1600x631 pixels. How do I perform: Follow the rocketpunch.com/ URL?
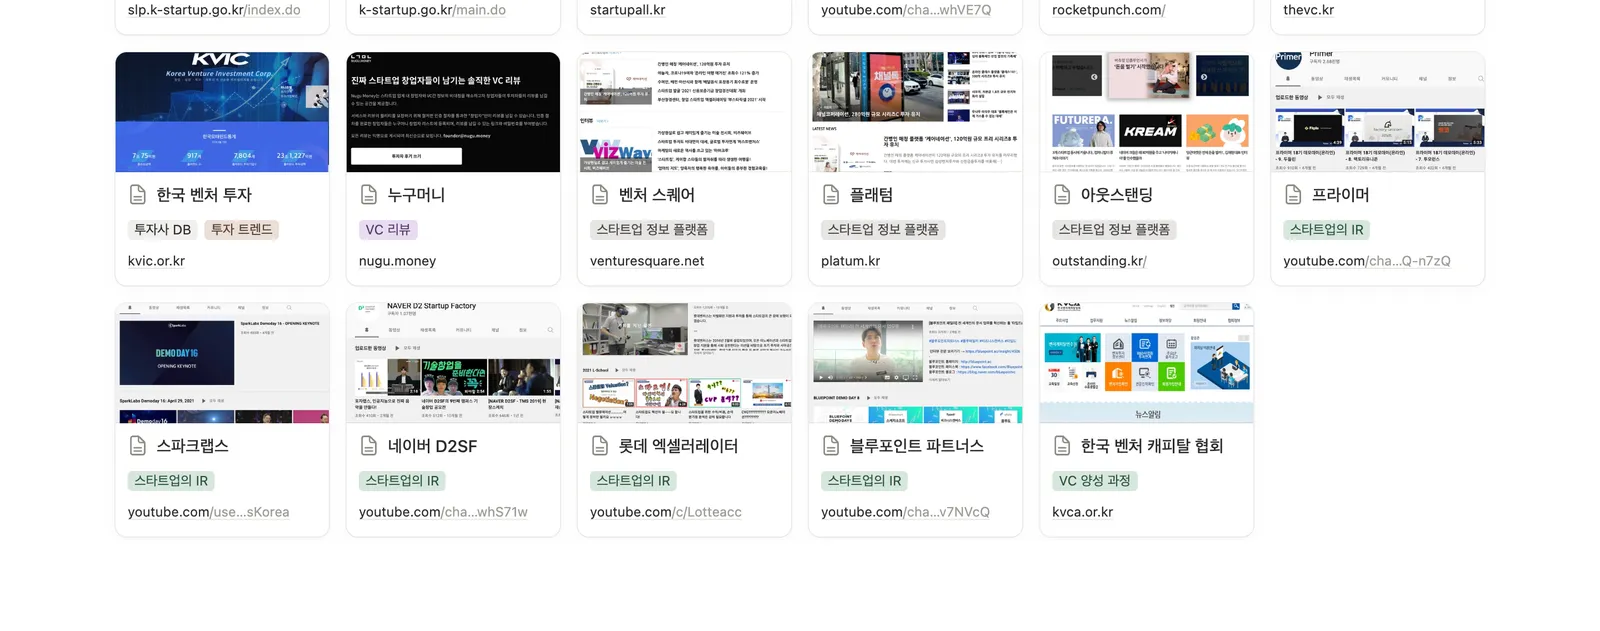1108,10
